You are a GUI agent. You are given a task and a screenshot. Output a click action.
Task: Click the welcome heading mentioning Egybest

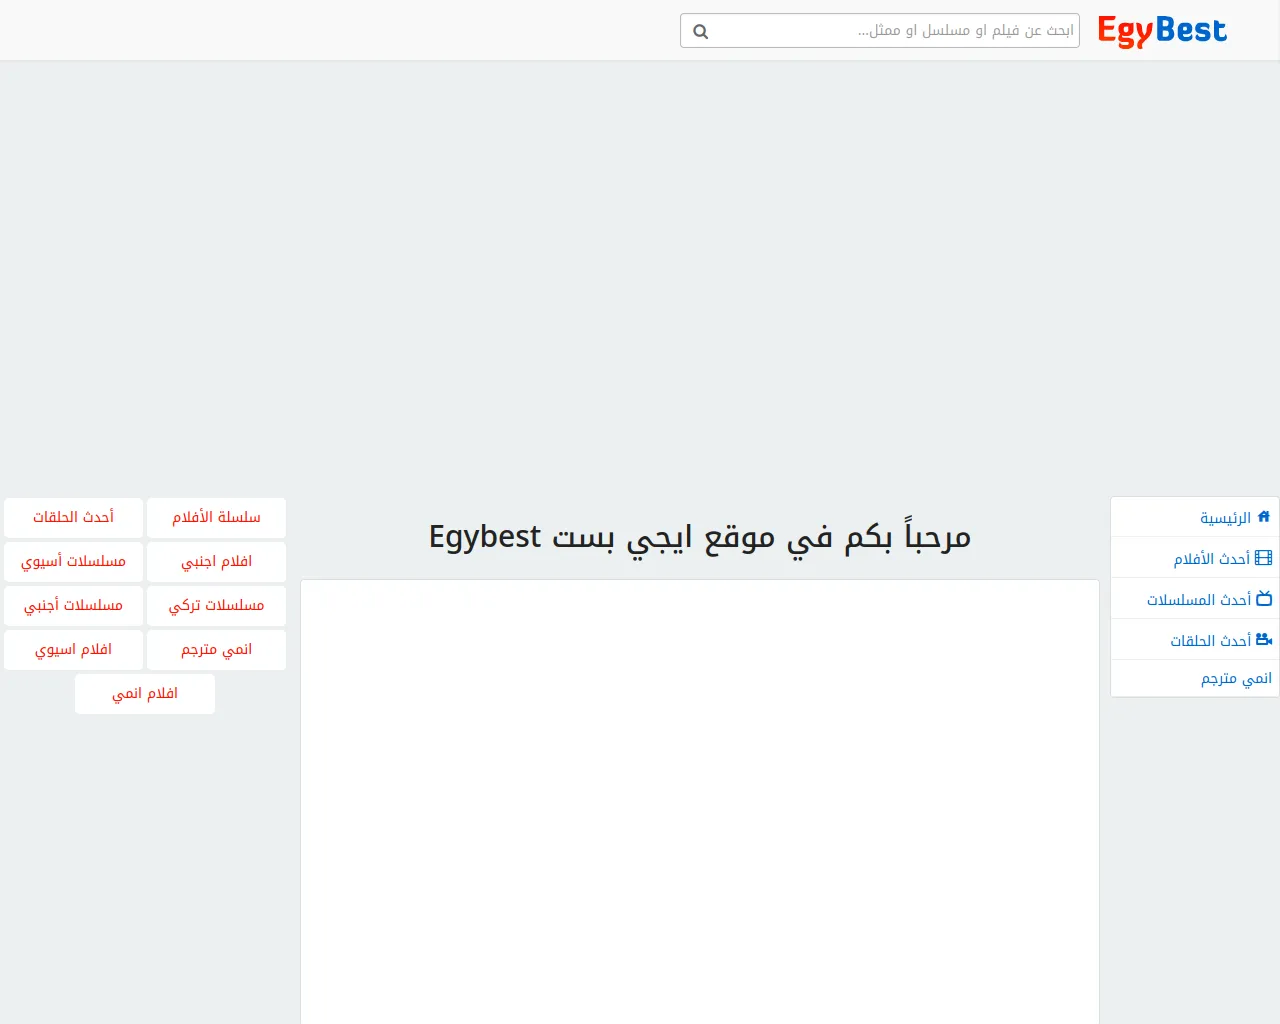(x=700, y=537)
